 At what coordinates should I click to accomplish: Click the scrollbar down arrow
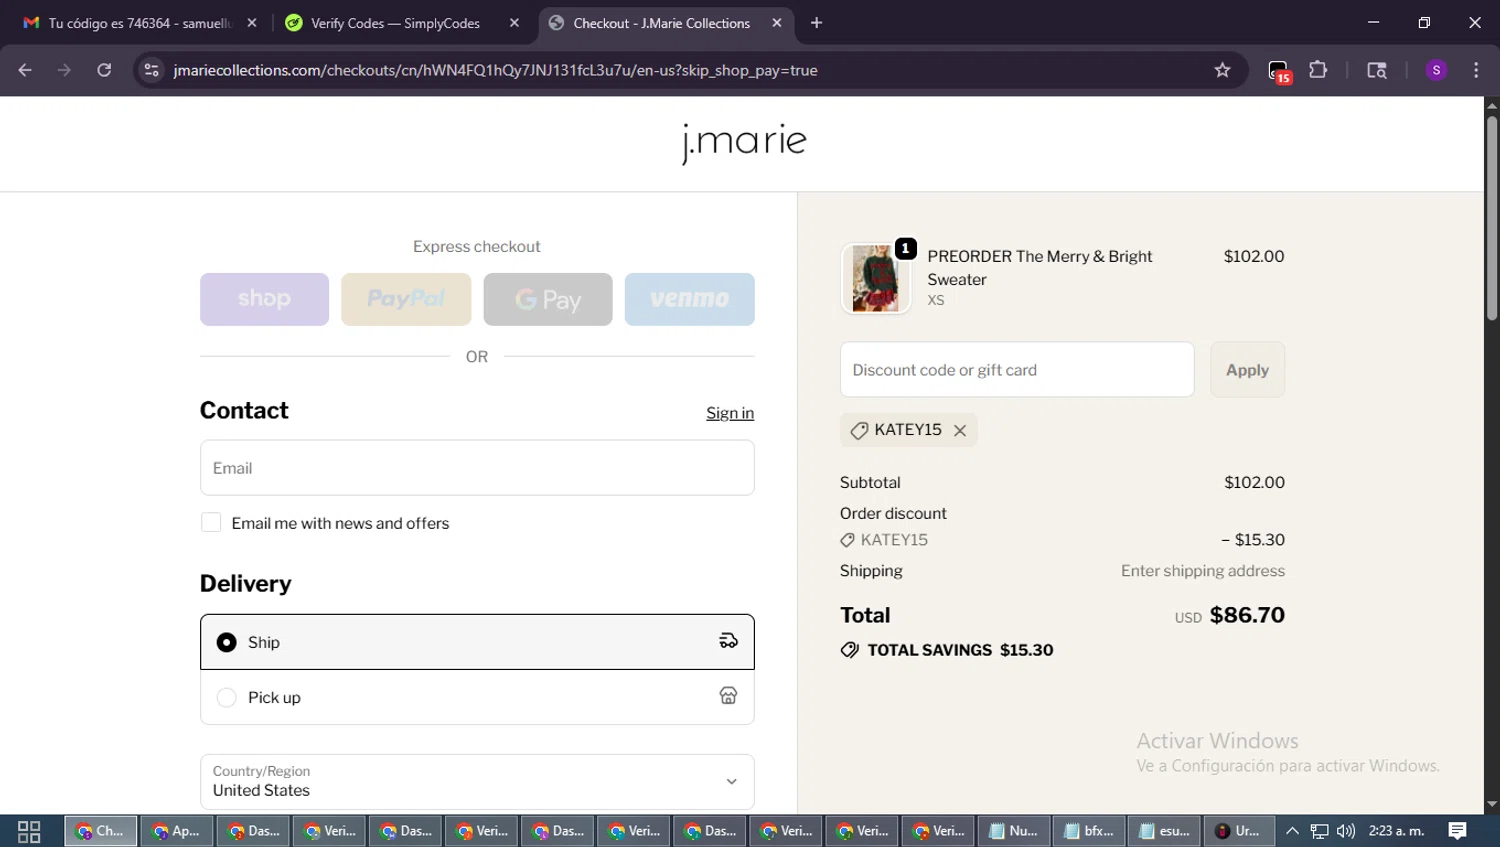(x=1492, y=804)
